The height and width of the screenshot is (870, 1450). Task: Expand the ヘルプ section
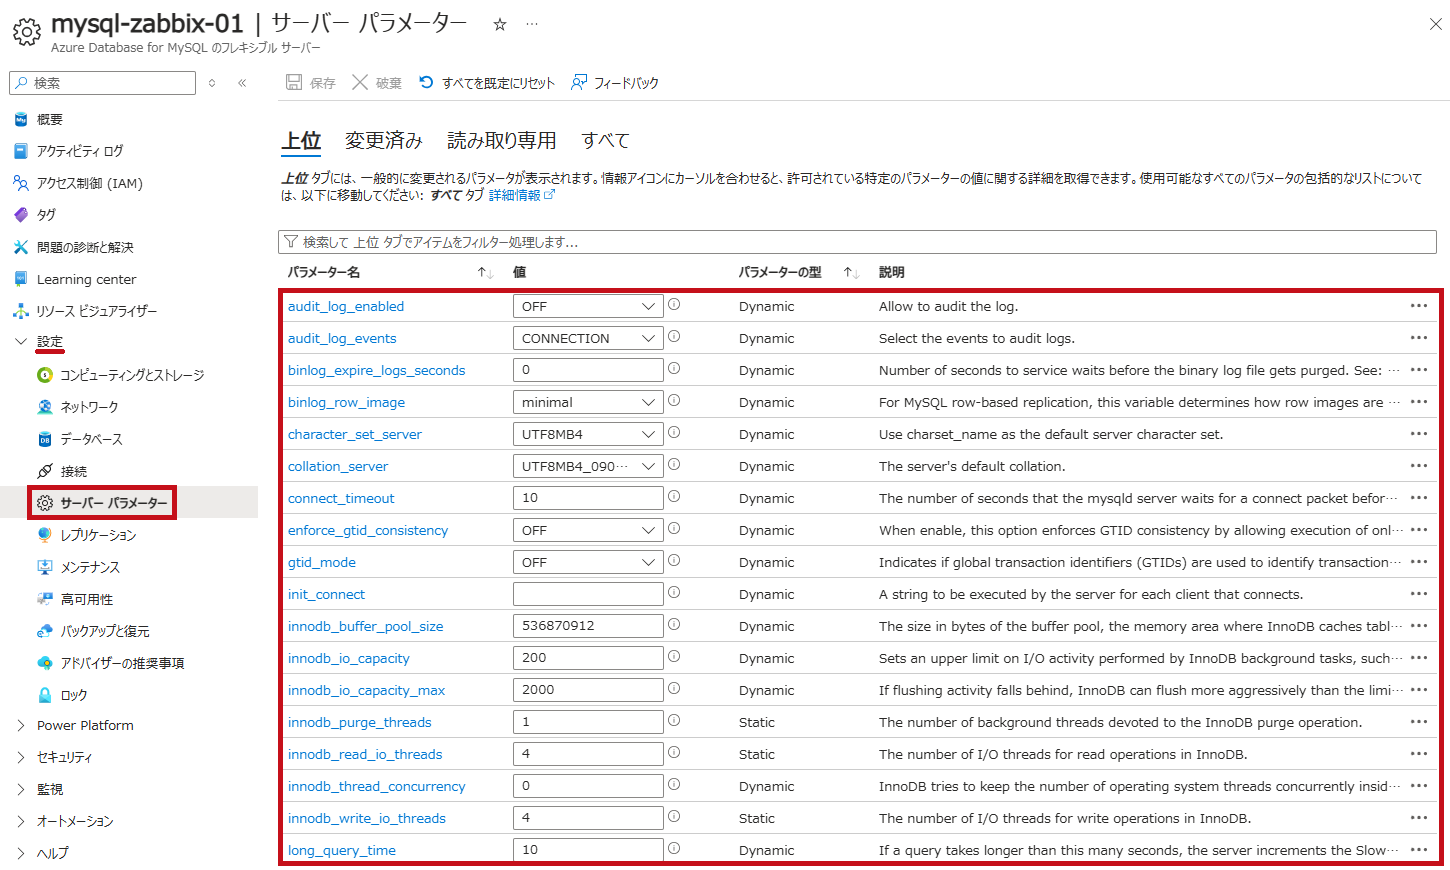click(x=21, y=853)
